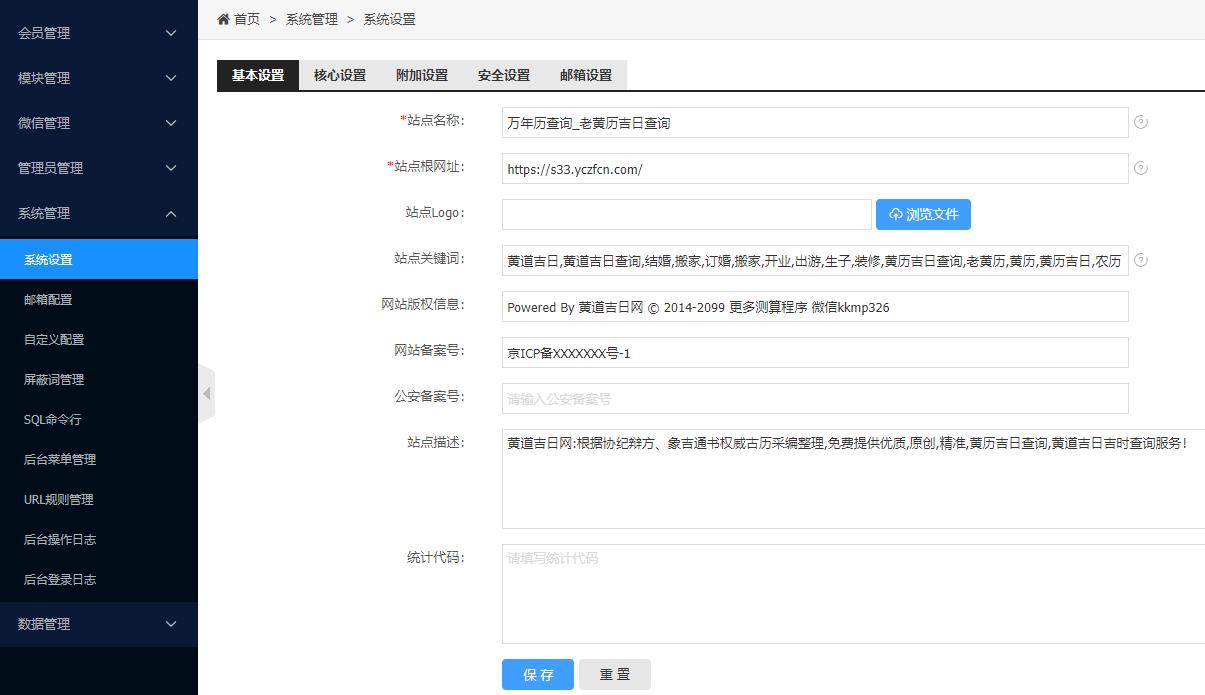Click help icon beside 站点名称 field
Screen dimensions: 1205x695
tap(1141, 123)
